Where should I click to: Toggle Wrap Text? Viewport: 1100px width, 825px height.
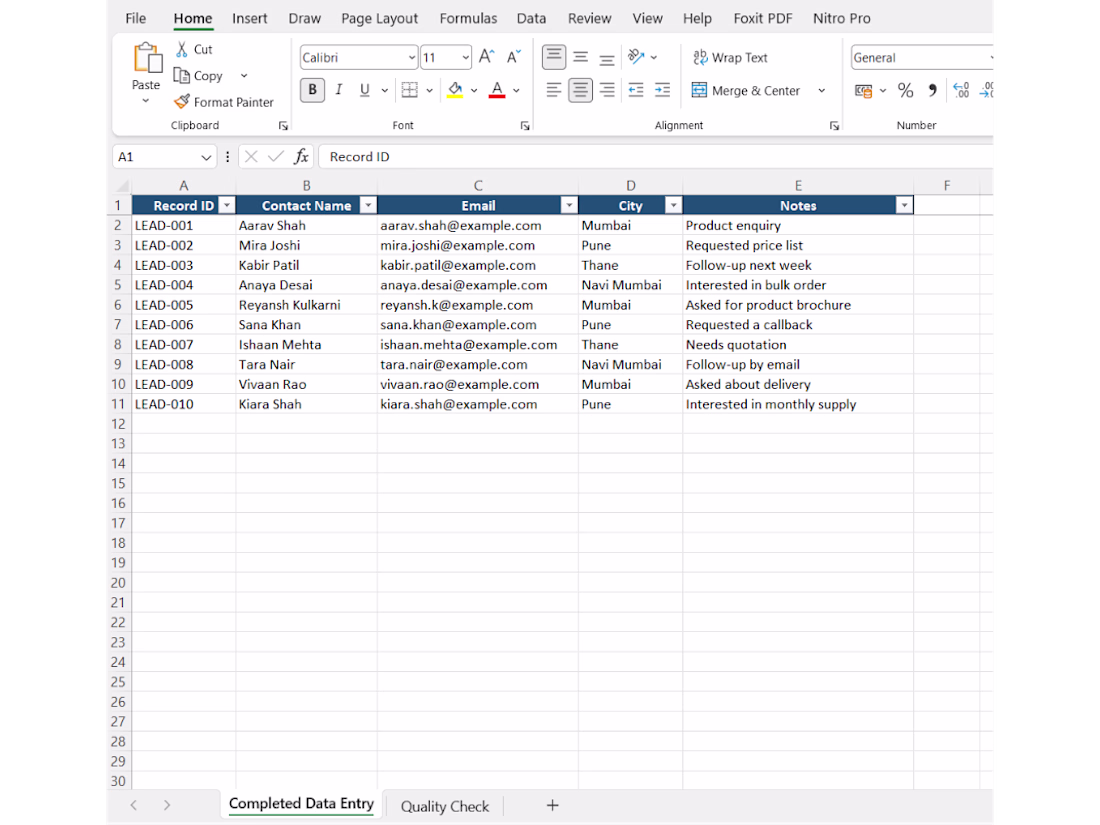click(730, 58)
